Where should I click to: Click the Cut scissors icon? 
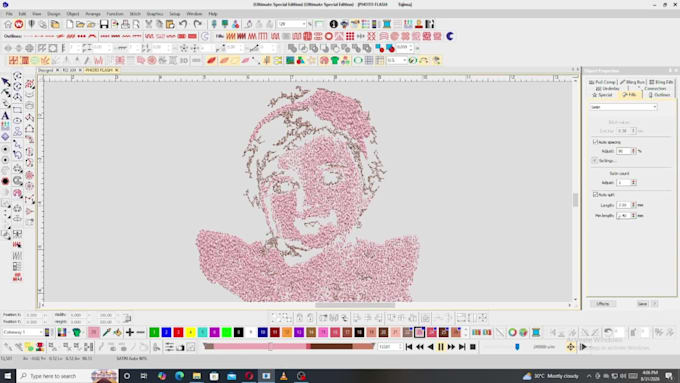point(148,24)
